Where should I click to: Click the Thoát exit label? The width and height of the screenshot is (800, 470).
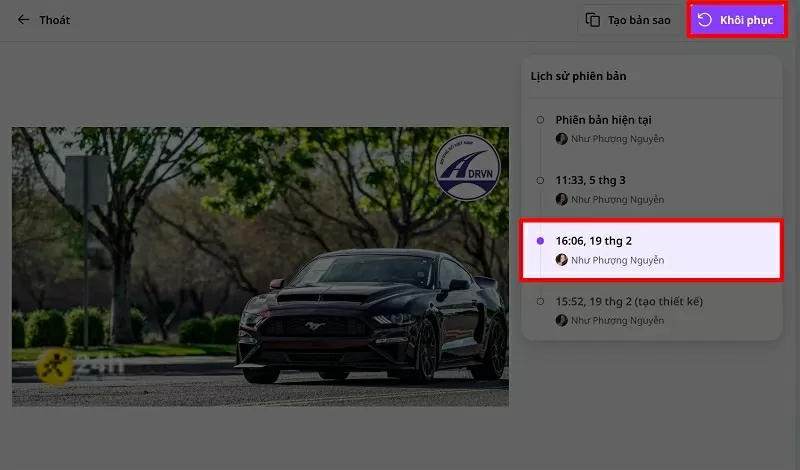tap(55, 20)
